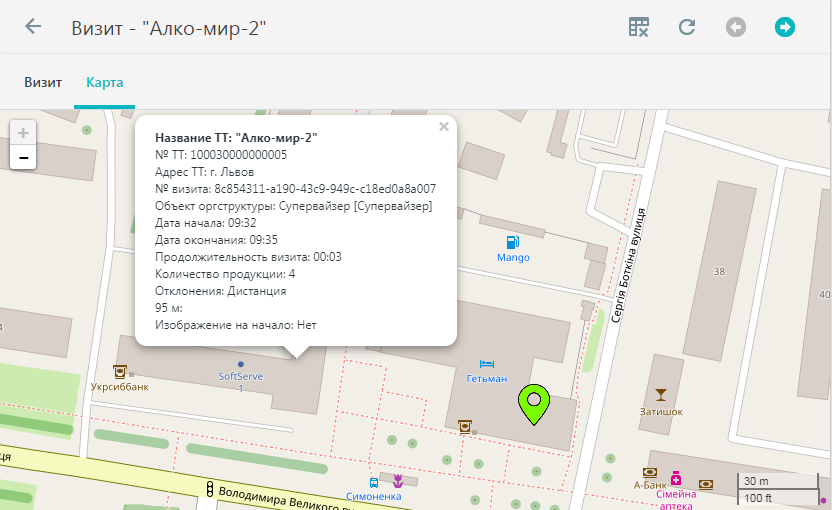Image resolution: width=832 pixels, height=510 pixels.
Task: Click the Дата окончания: 09:35 line
Action: pyautogui.click(x=216, y=240)
